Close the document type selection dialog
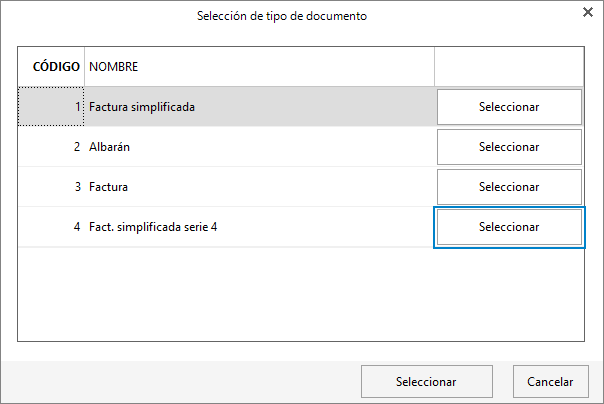The width and height of the screenshot is (604, 404). (588, 12)
